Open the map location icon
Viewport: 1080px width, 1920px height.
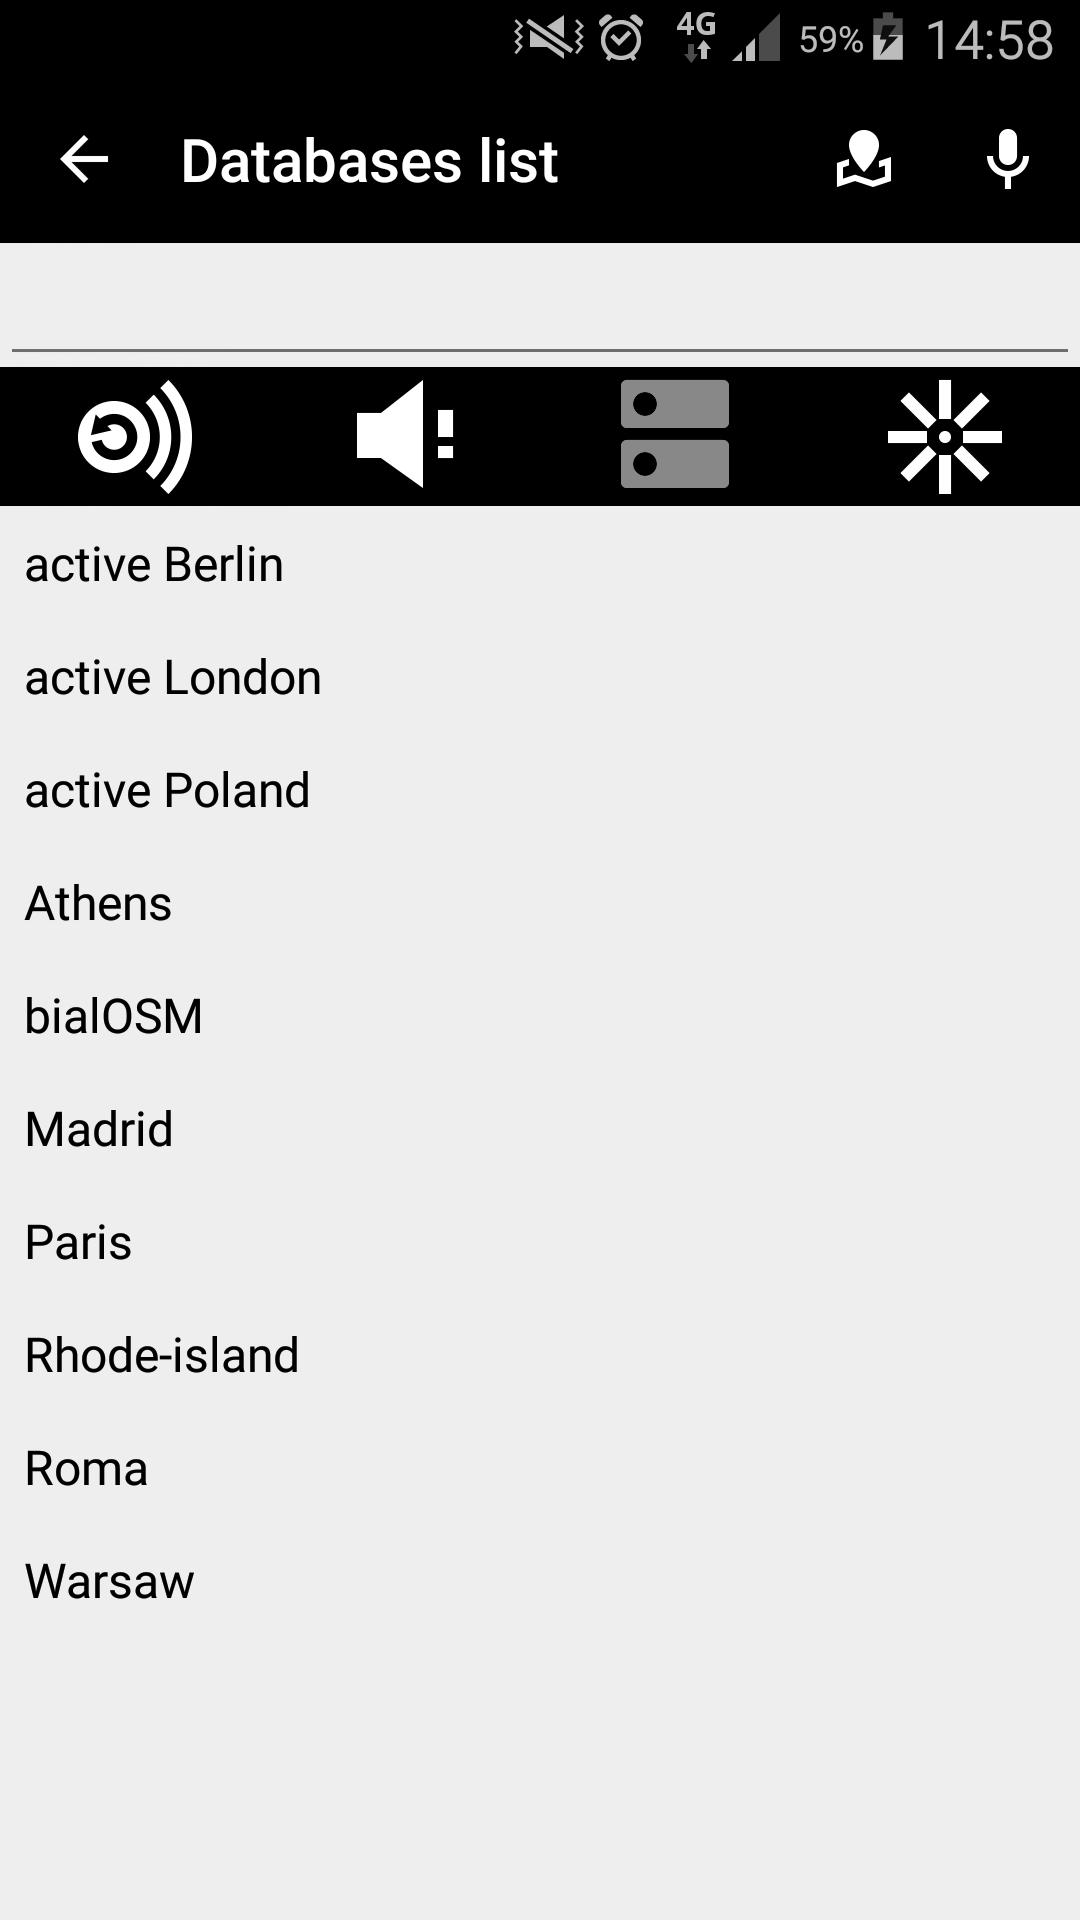(x=863, y=160)
